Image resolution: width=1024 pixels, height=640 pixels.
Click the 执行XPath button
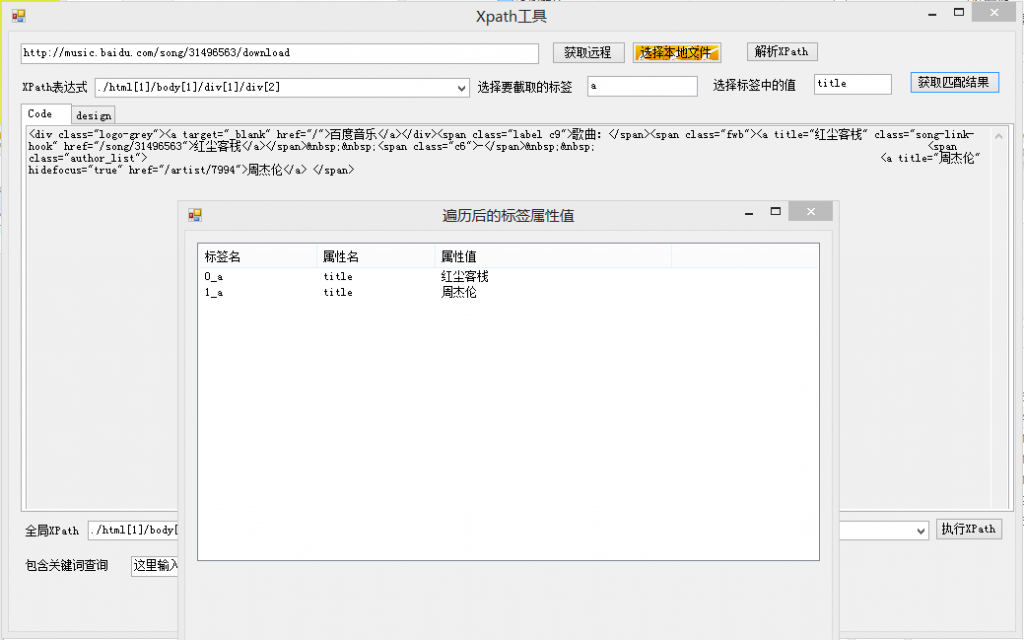tap(968, 529)
